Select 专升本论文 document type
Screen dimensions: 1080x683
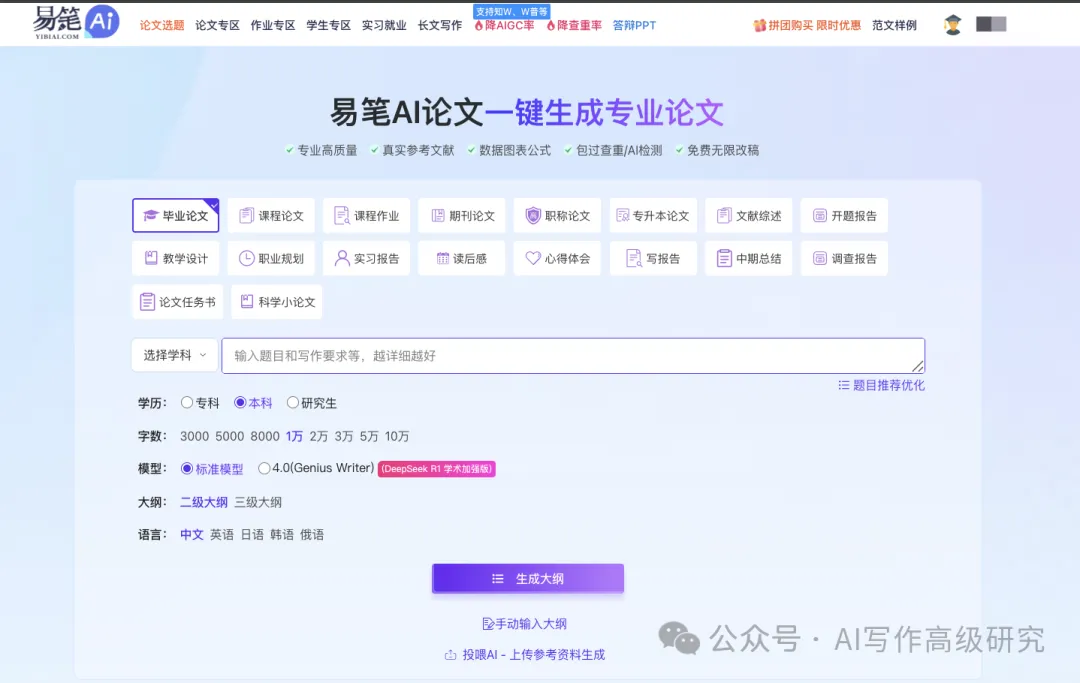click(654, 216)
